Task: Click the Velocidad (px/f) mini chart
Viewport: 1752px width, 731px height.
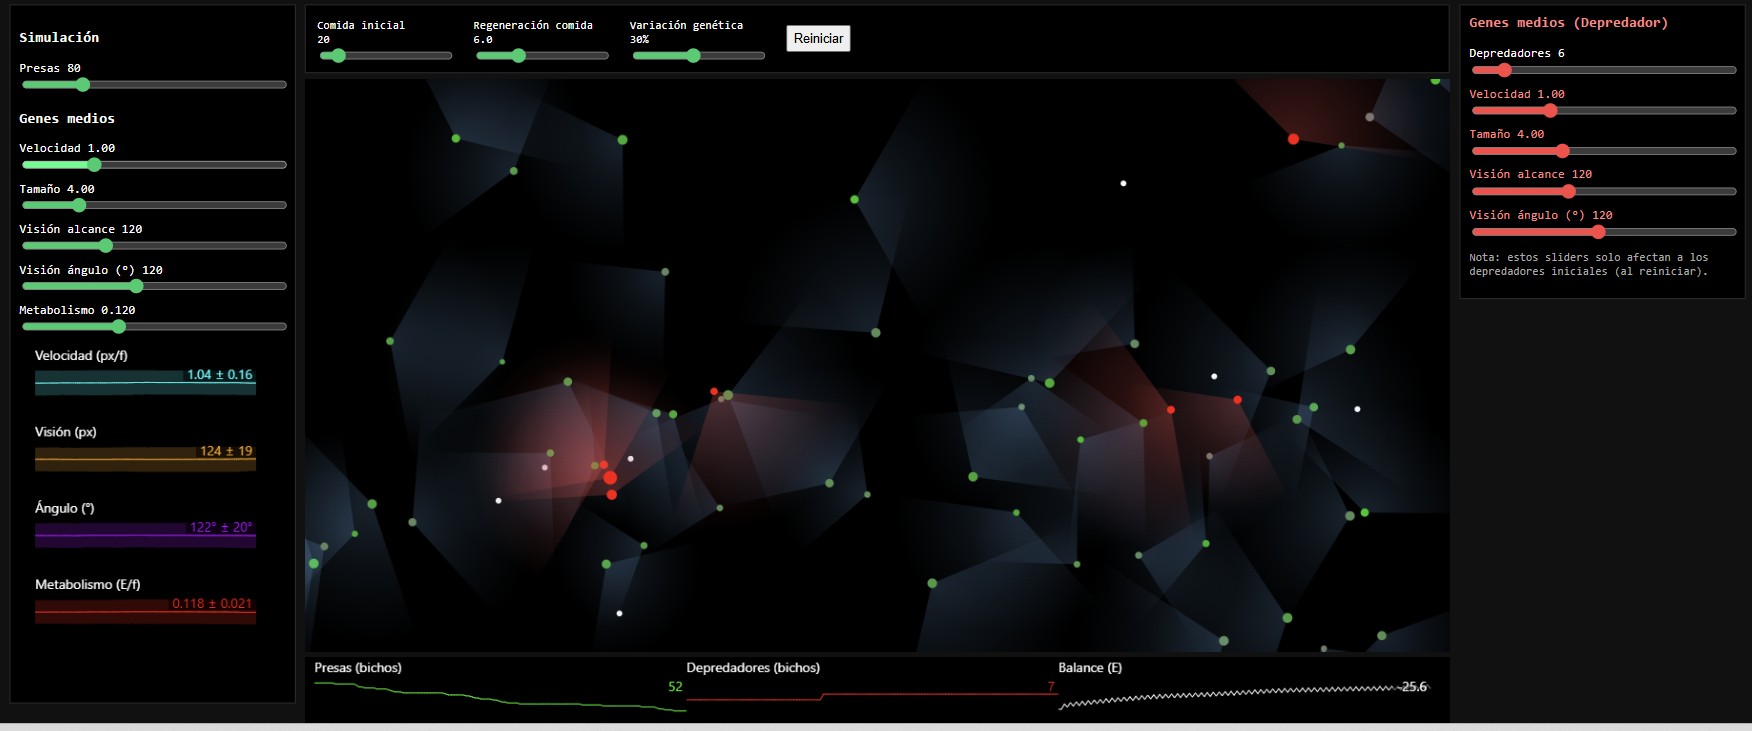Action: click(145, 382)
